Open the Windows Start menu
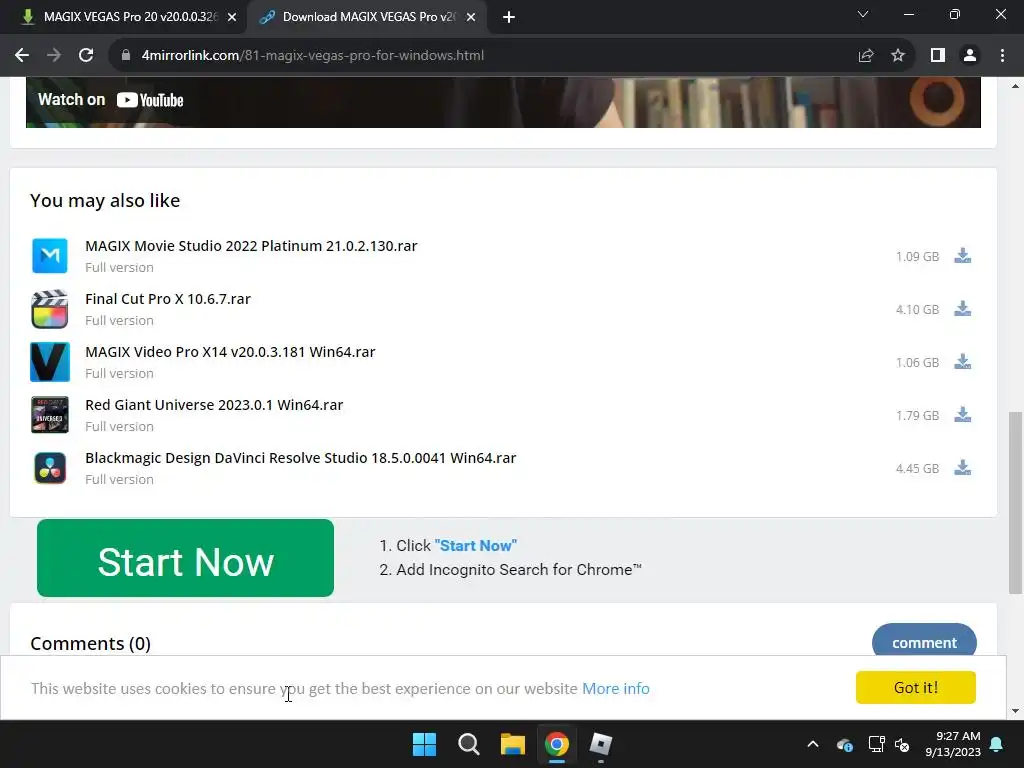The height and width of the screenshot is (768, 1024). [424, 744]
